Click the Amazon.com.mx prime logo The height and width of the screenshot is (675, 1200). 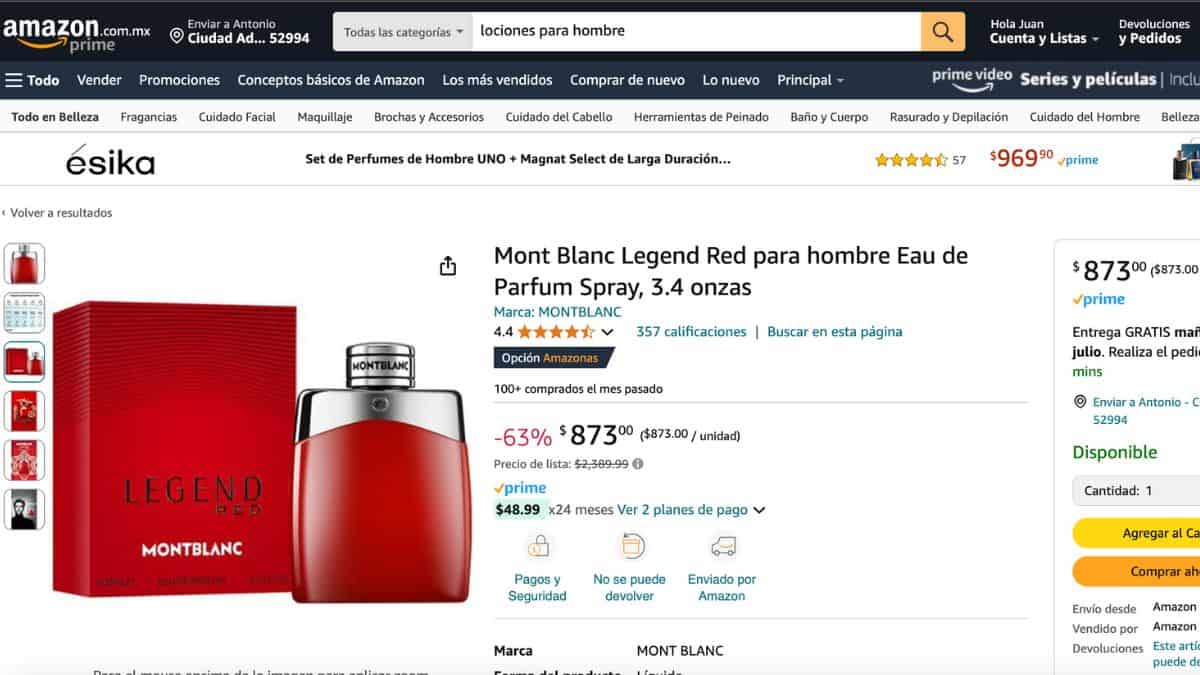pyautogui.click(x=76, y=34)
